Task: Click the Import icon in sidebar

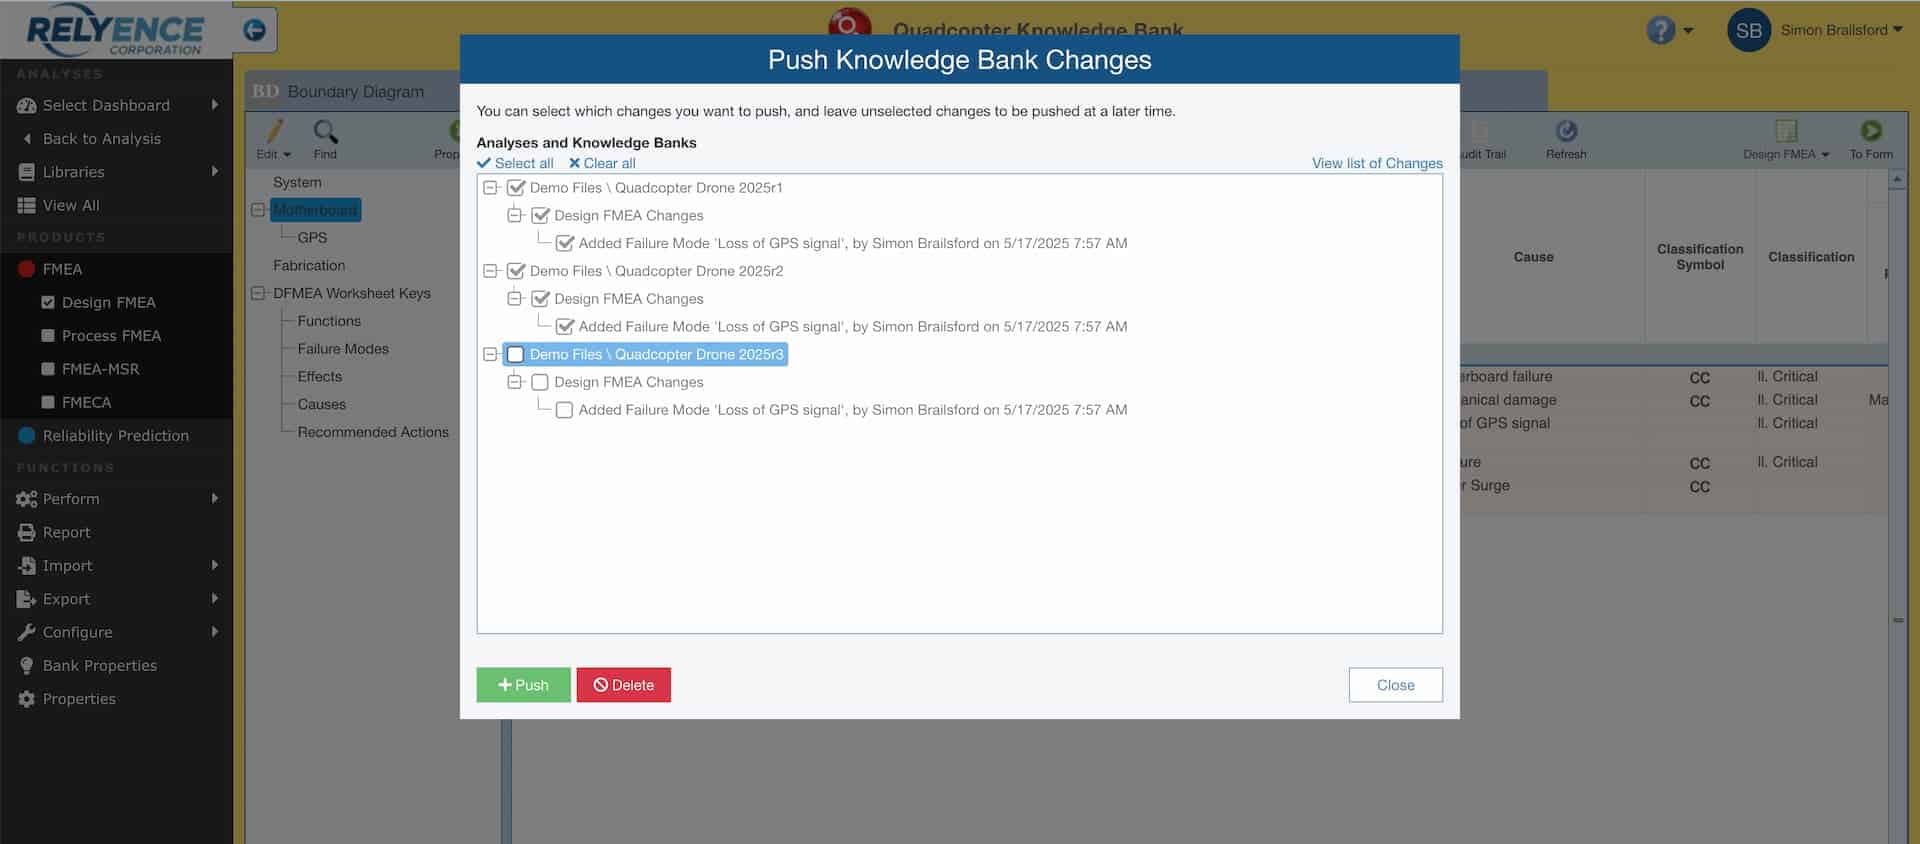Action: 27,566
